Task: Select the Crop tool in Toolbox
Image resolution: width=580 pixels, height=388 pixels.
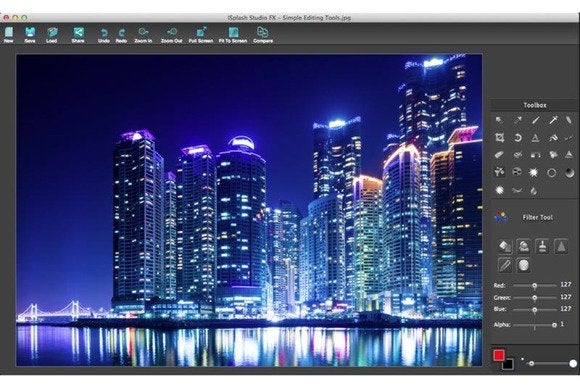Action: [x=499, y=138]
